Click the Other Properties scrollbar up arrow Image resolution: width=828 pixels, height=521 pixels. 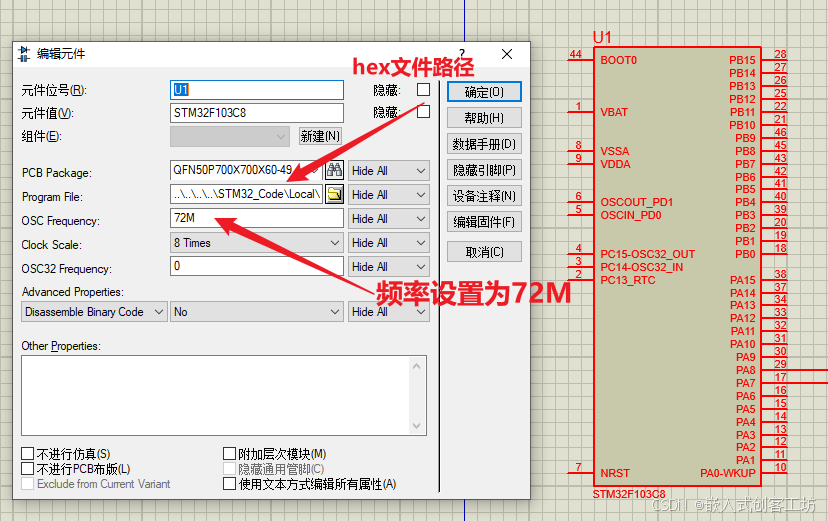[x=417, y=366]
